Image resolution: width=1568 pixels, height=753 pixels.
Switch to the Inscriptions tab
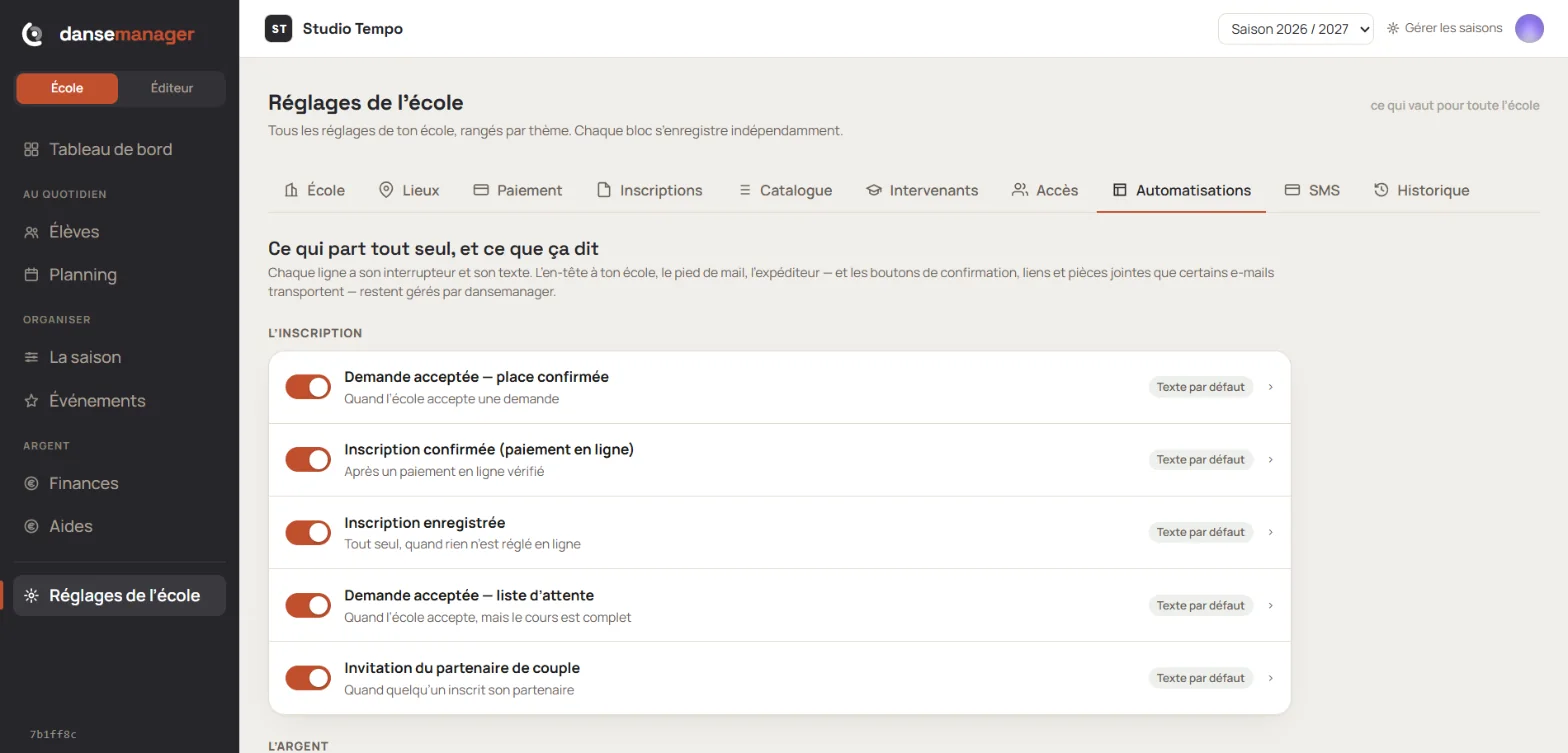(649, 190)
